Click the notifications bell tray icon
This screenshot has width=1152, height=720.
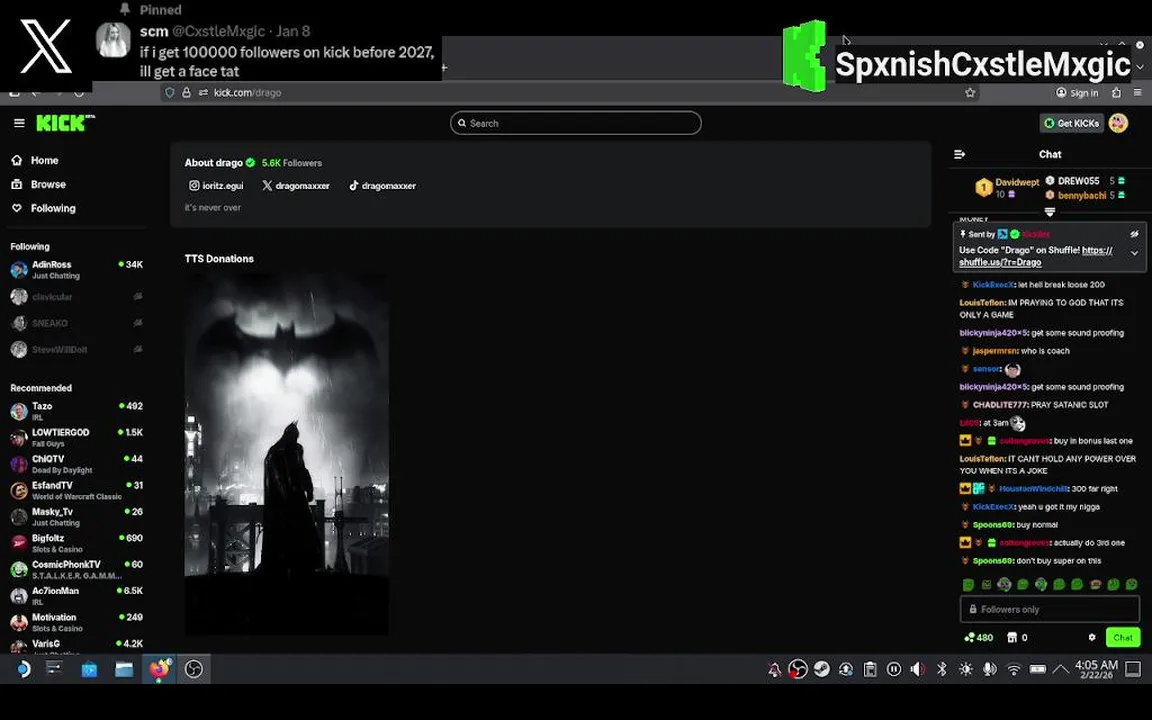pyautogui.click(x=774, y=669)
